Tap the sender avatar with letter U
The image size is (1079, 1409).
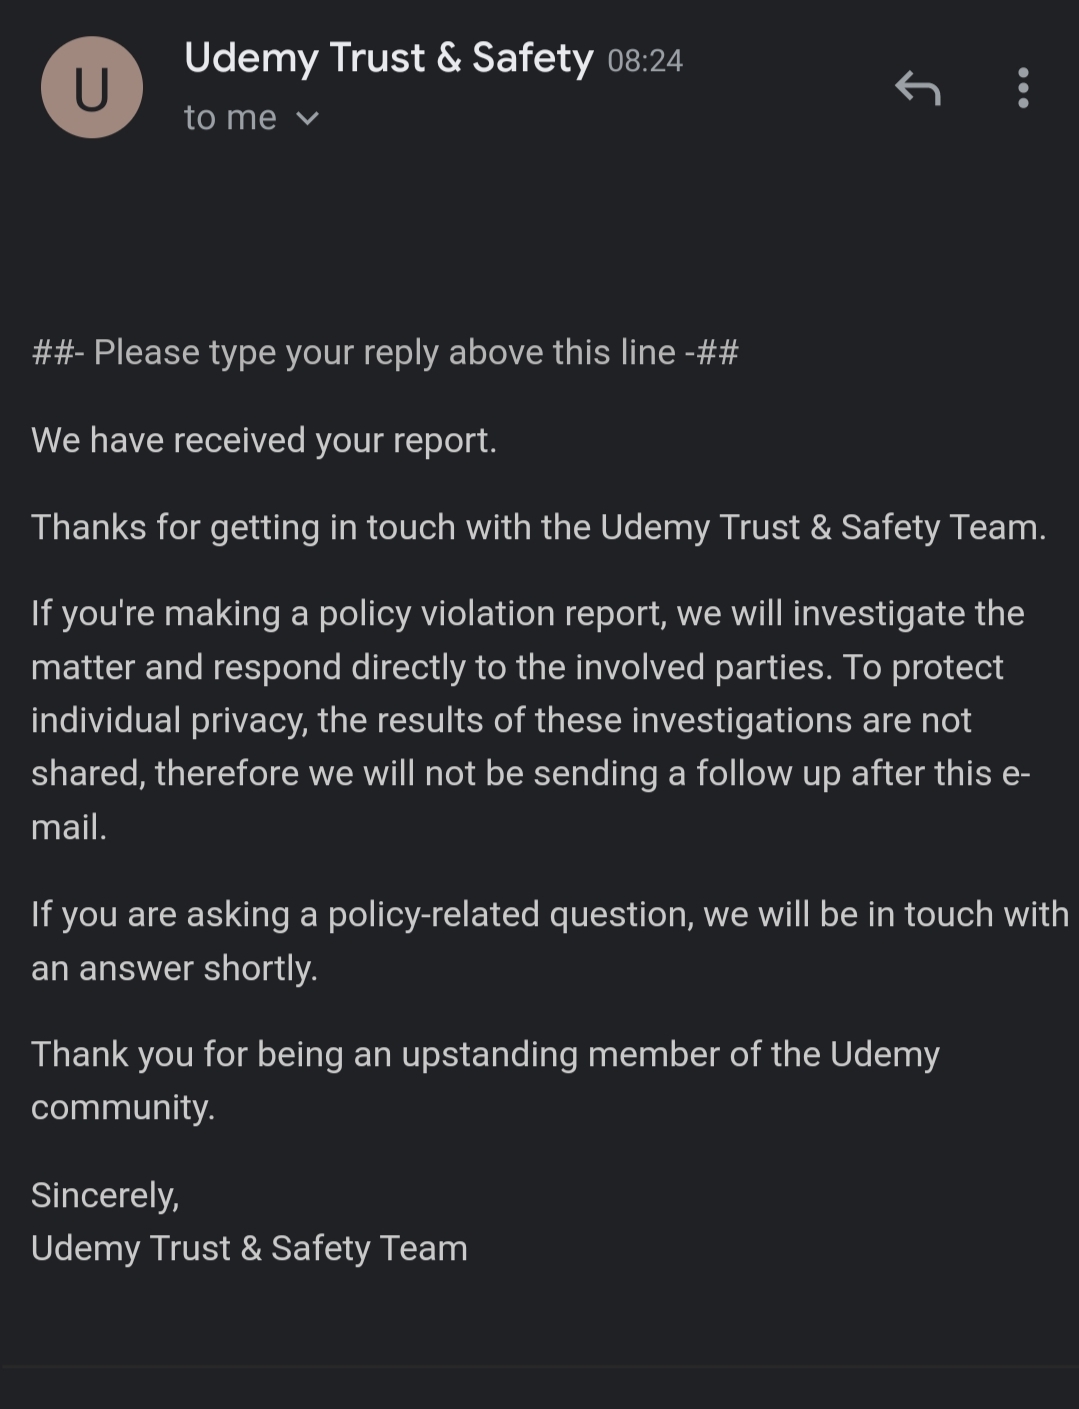(91, 88)
